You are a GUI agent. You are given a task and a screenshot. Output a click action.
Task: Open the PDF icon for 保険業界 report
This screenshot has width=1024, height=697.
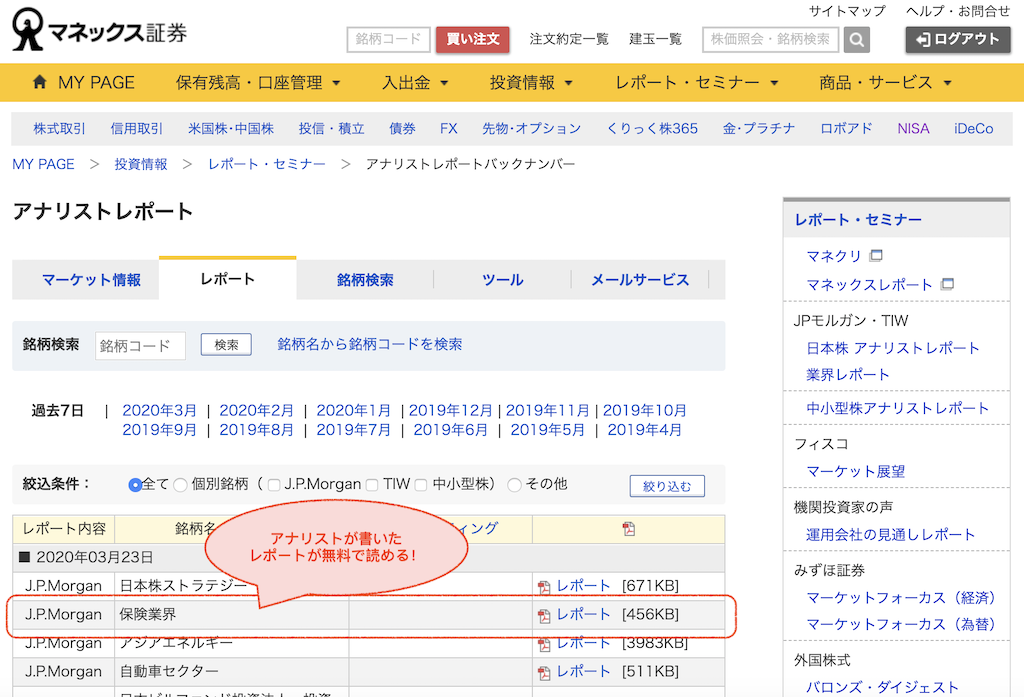543,615
